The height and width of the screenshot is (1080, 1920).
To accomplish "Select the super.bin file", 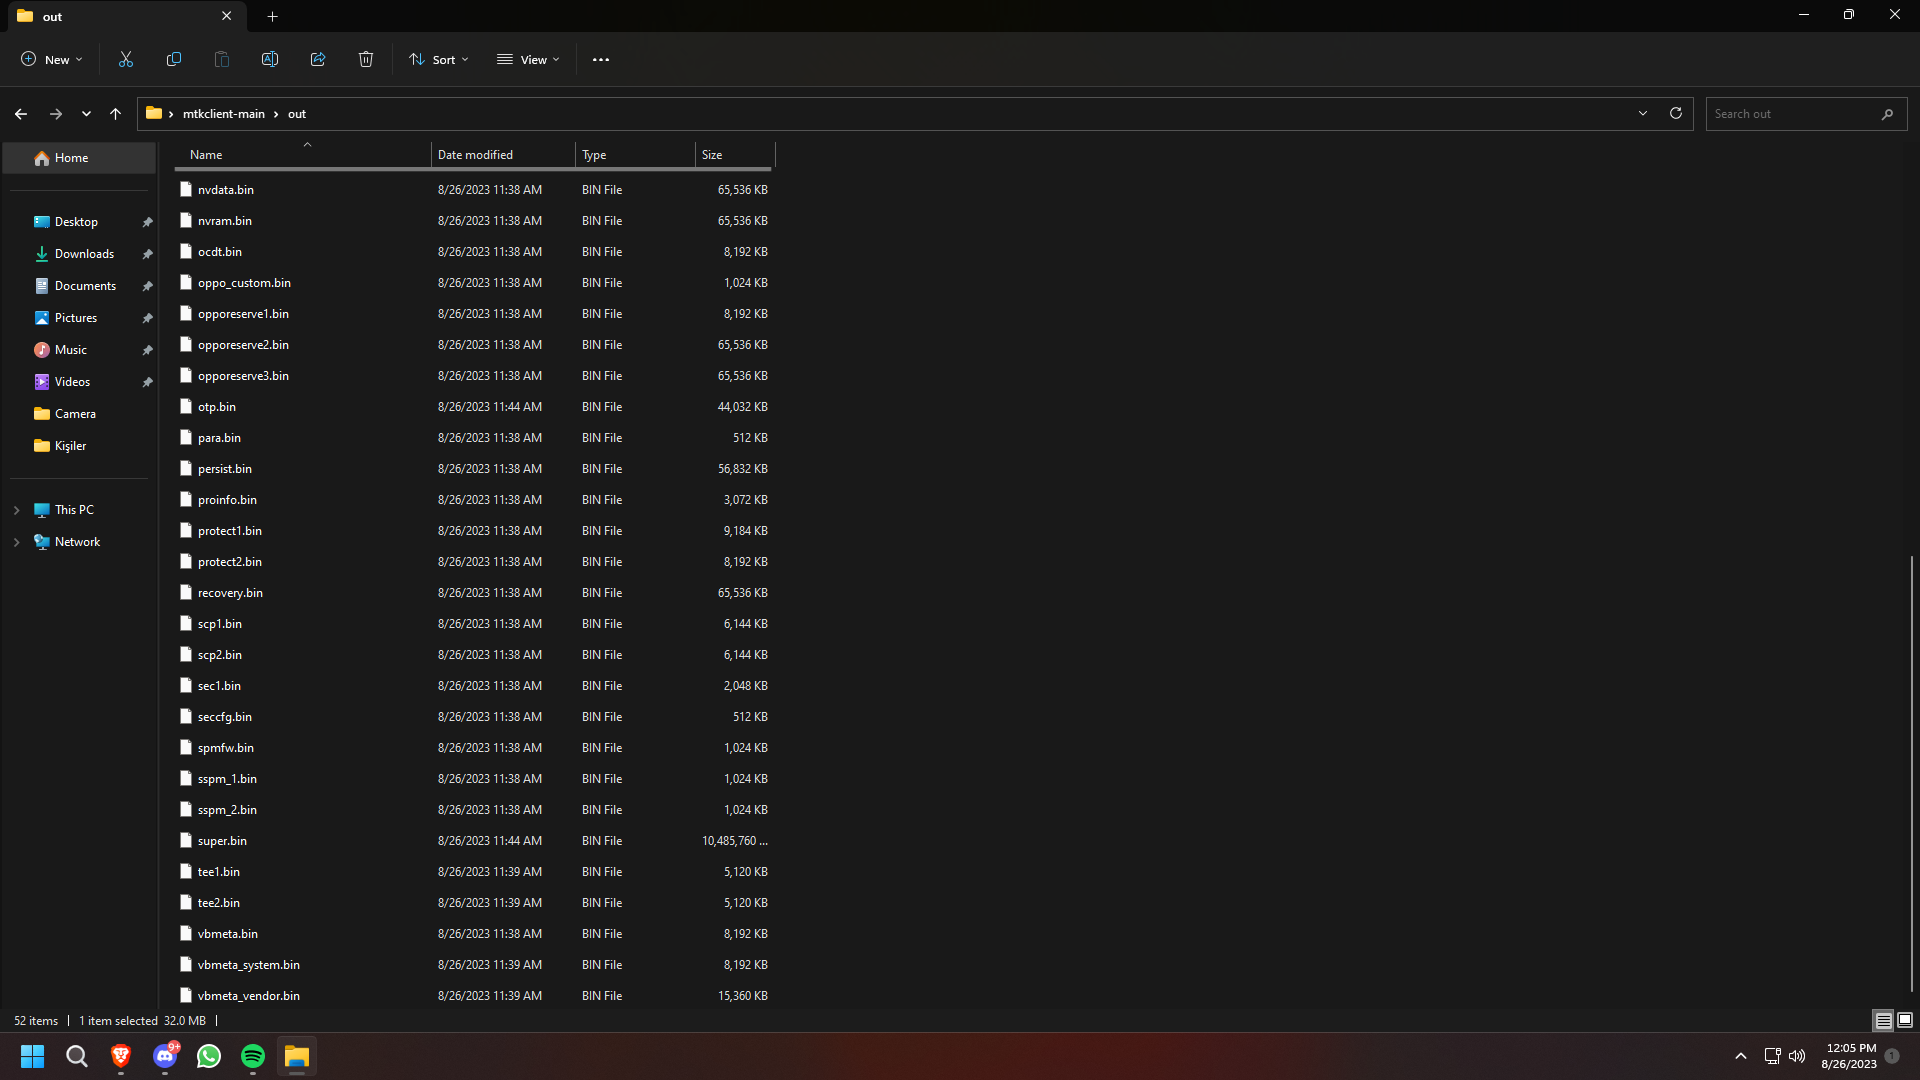I will coord(222,841).
